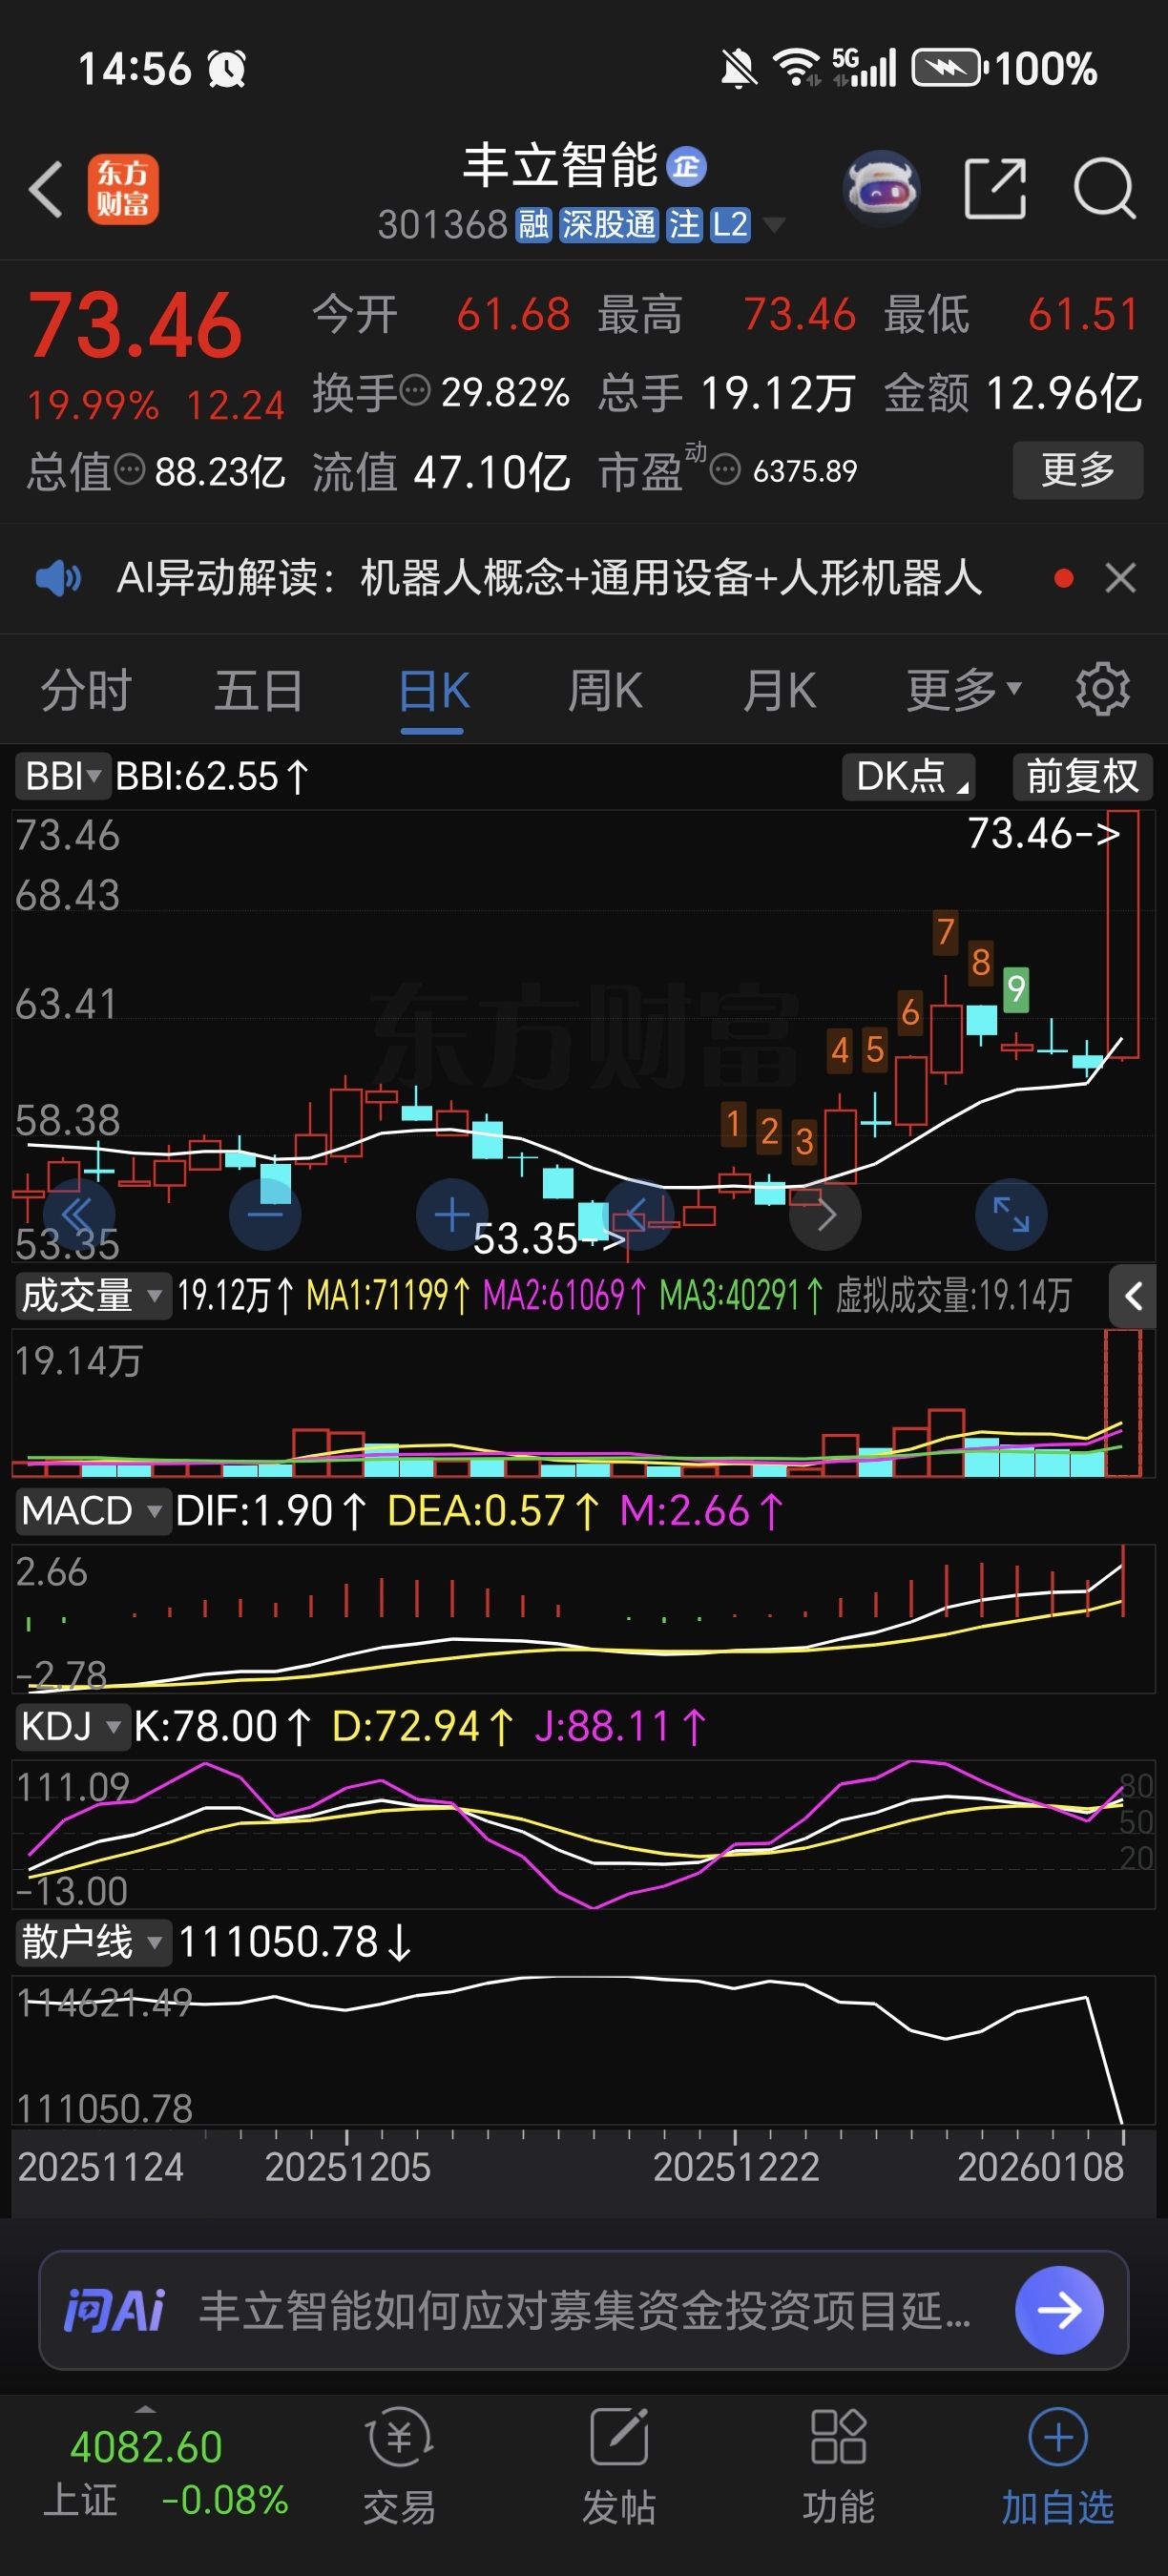Switch to 分时 chart tab

click(86, 691)
